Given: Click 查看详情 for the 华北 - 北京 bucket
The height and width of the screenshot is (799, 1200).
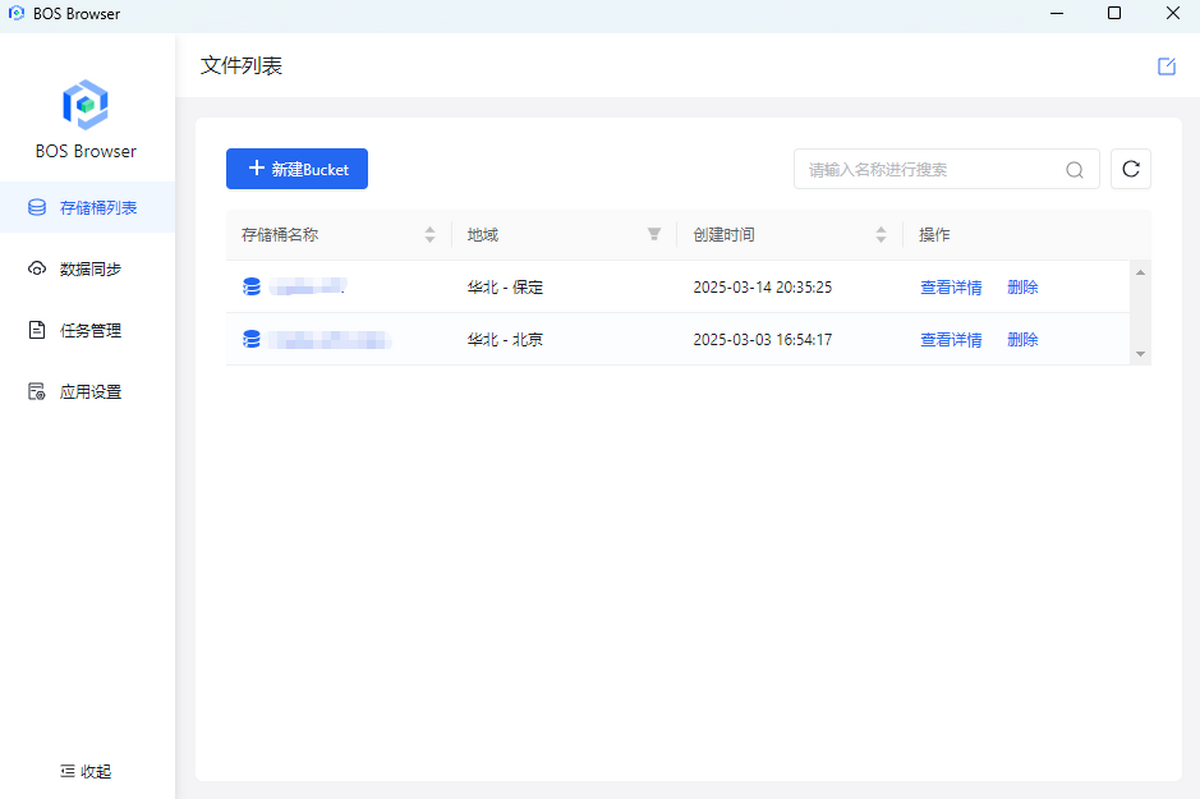Looking at the screenshot, I should (x=950, y=340).
